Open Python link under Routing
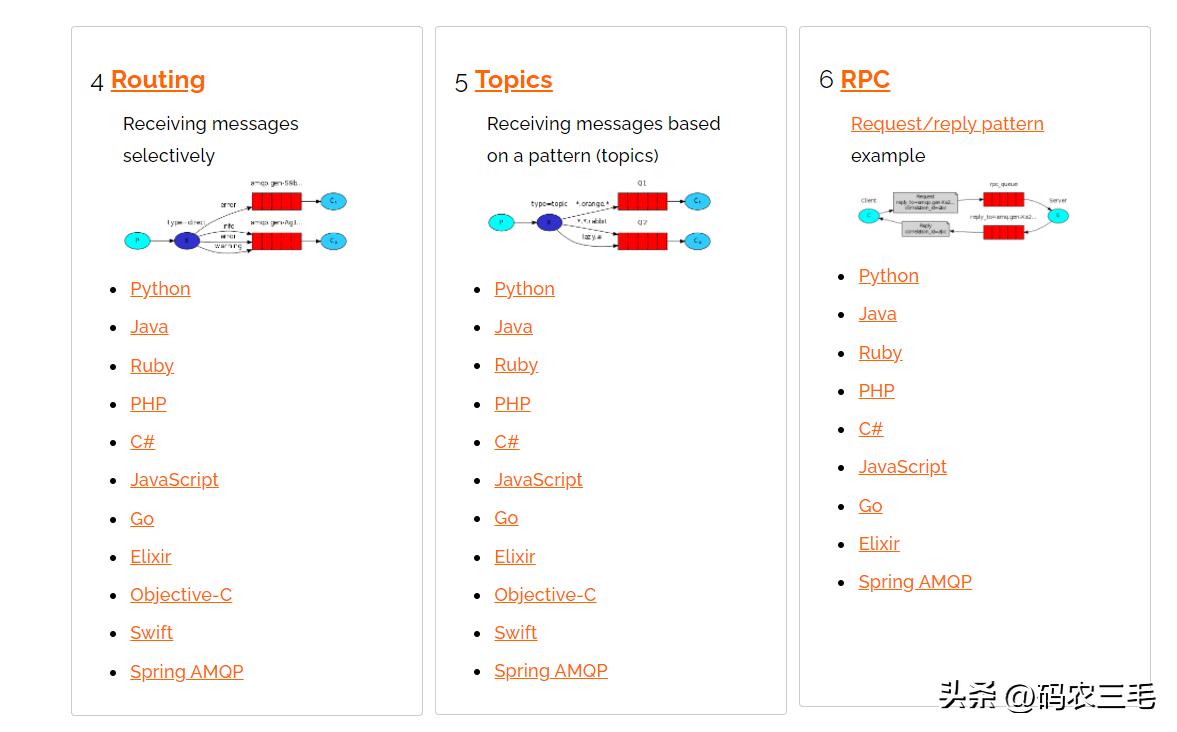This screenshot has width=1177, height=732. point(160,289)
